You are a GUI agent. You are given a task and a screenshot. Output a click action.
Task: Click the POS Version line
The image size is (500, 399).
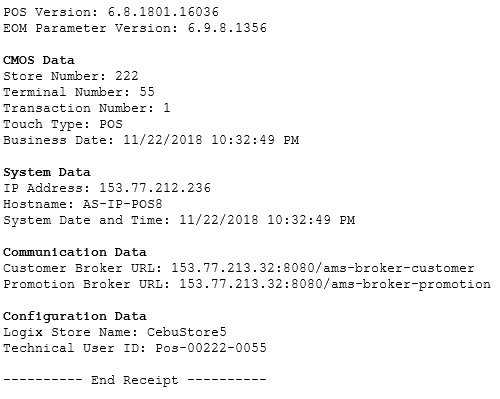coord(111,12)
